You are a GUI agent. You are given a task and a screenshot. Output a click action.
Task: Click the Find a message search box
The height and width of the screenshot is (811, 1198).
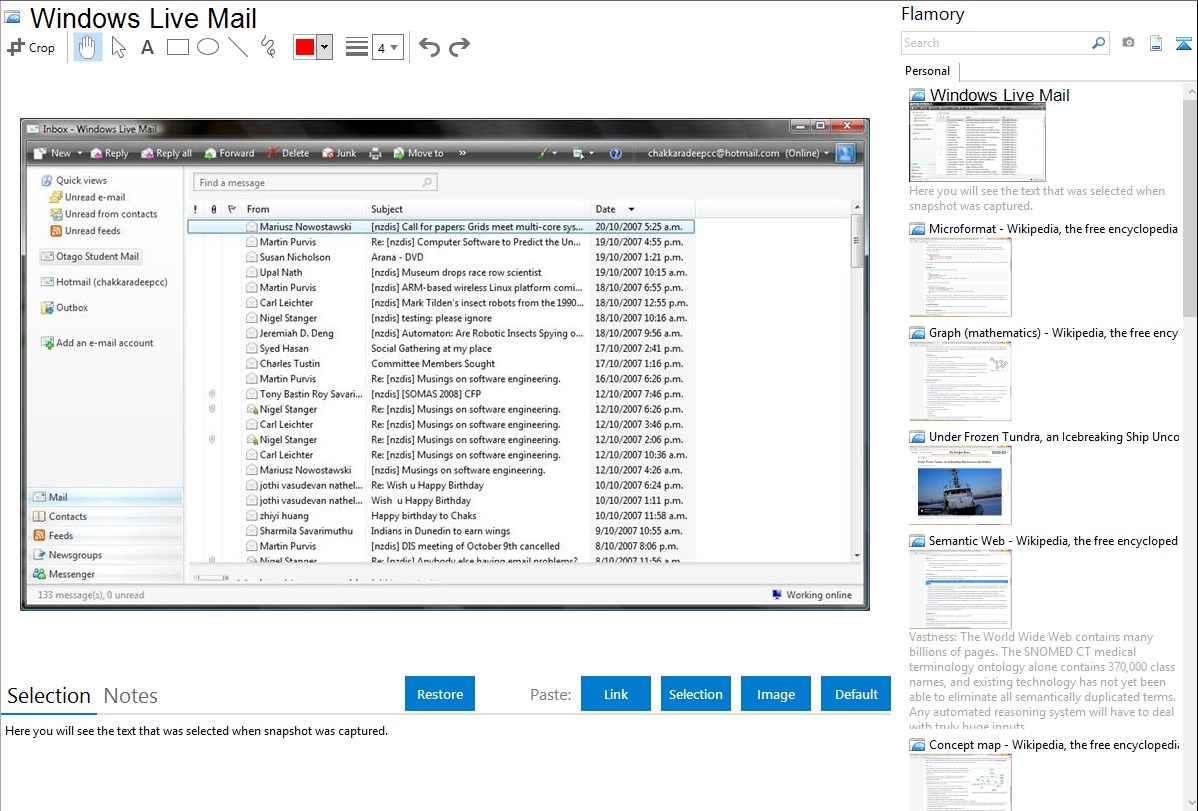315,183
